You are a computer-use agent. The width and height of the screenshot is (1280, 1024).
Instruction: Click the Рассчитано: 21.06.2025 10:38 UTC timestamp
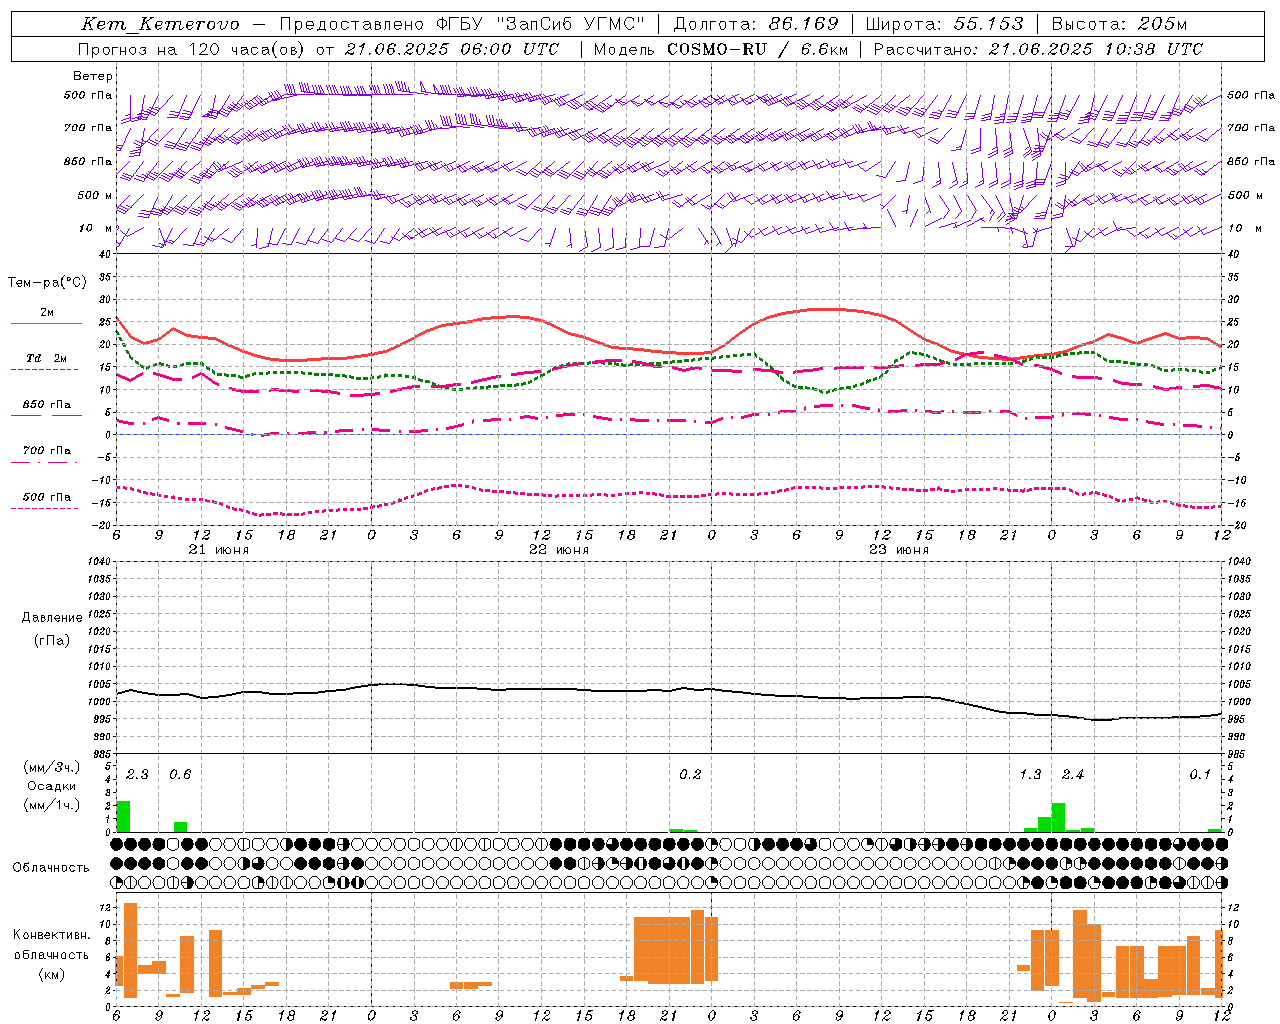coord(1038,49)
